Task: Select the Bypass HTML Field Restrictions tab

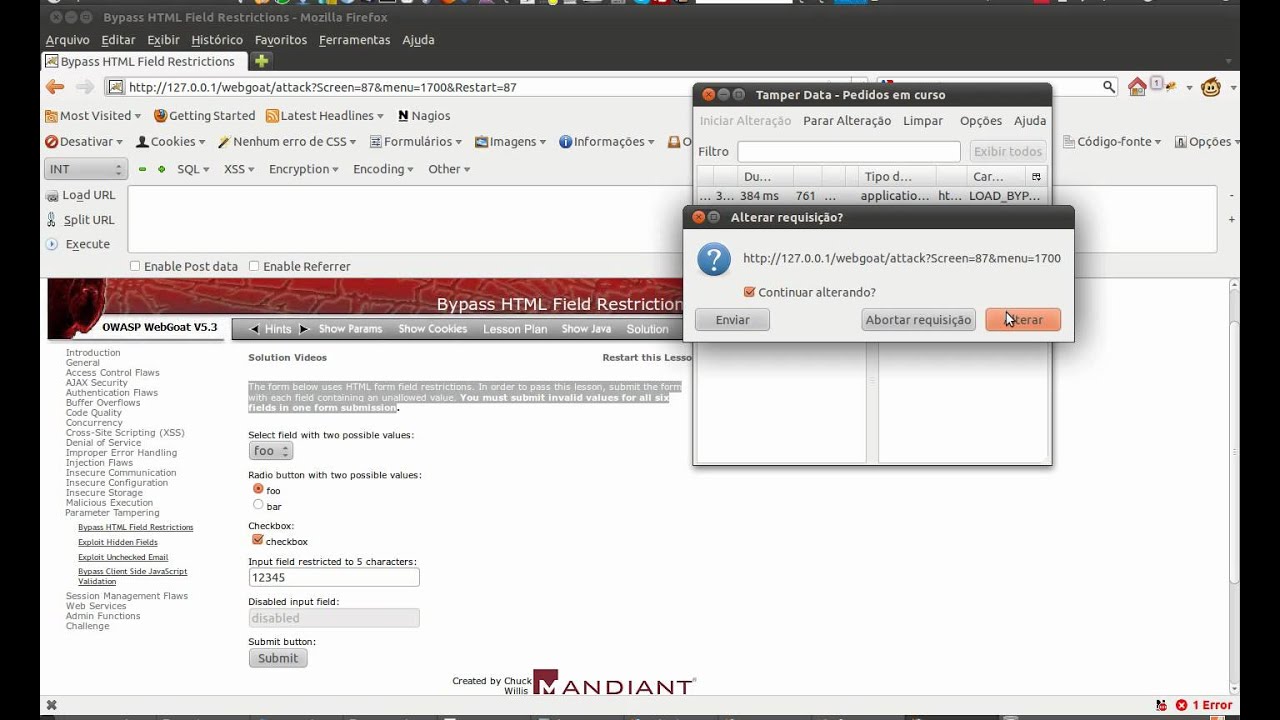Action: [145, 61]
